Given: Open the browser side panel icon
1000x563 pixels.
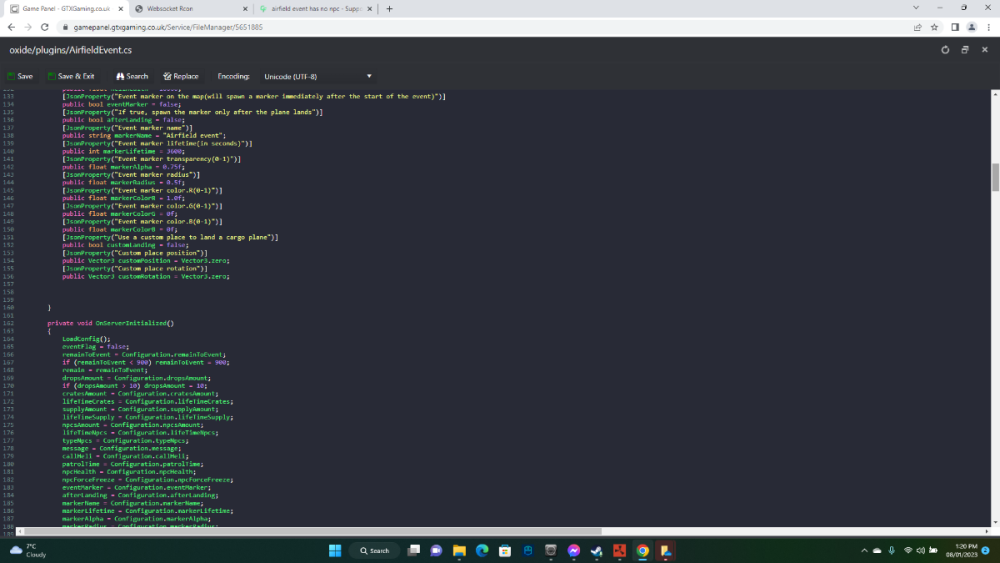Looking at the screenshot, I should tap(955, 27).
